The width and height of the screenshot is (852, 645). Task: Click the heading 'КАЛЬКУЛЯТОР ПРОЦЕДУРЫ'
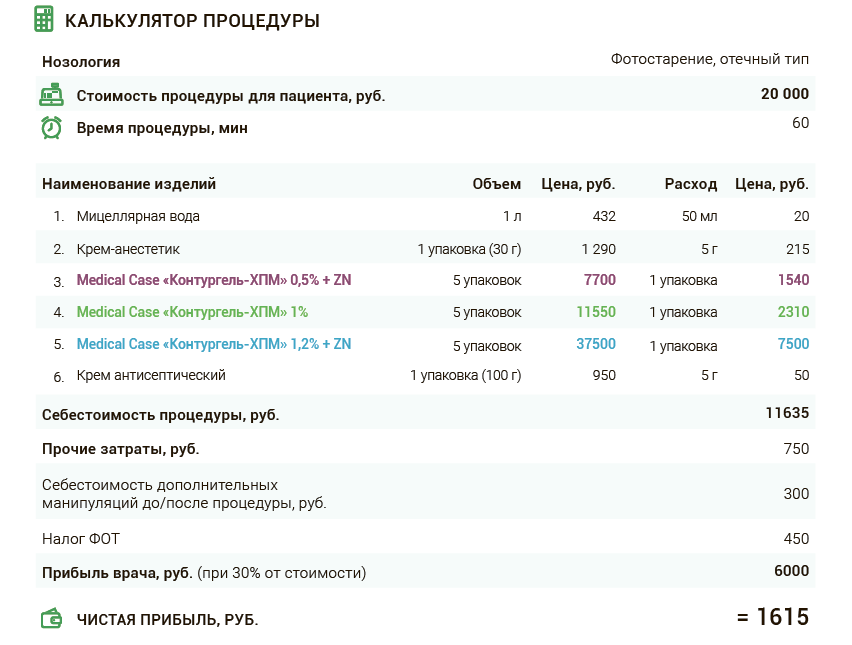[x=192, y=21]
